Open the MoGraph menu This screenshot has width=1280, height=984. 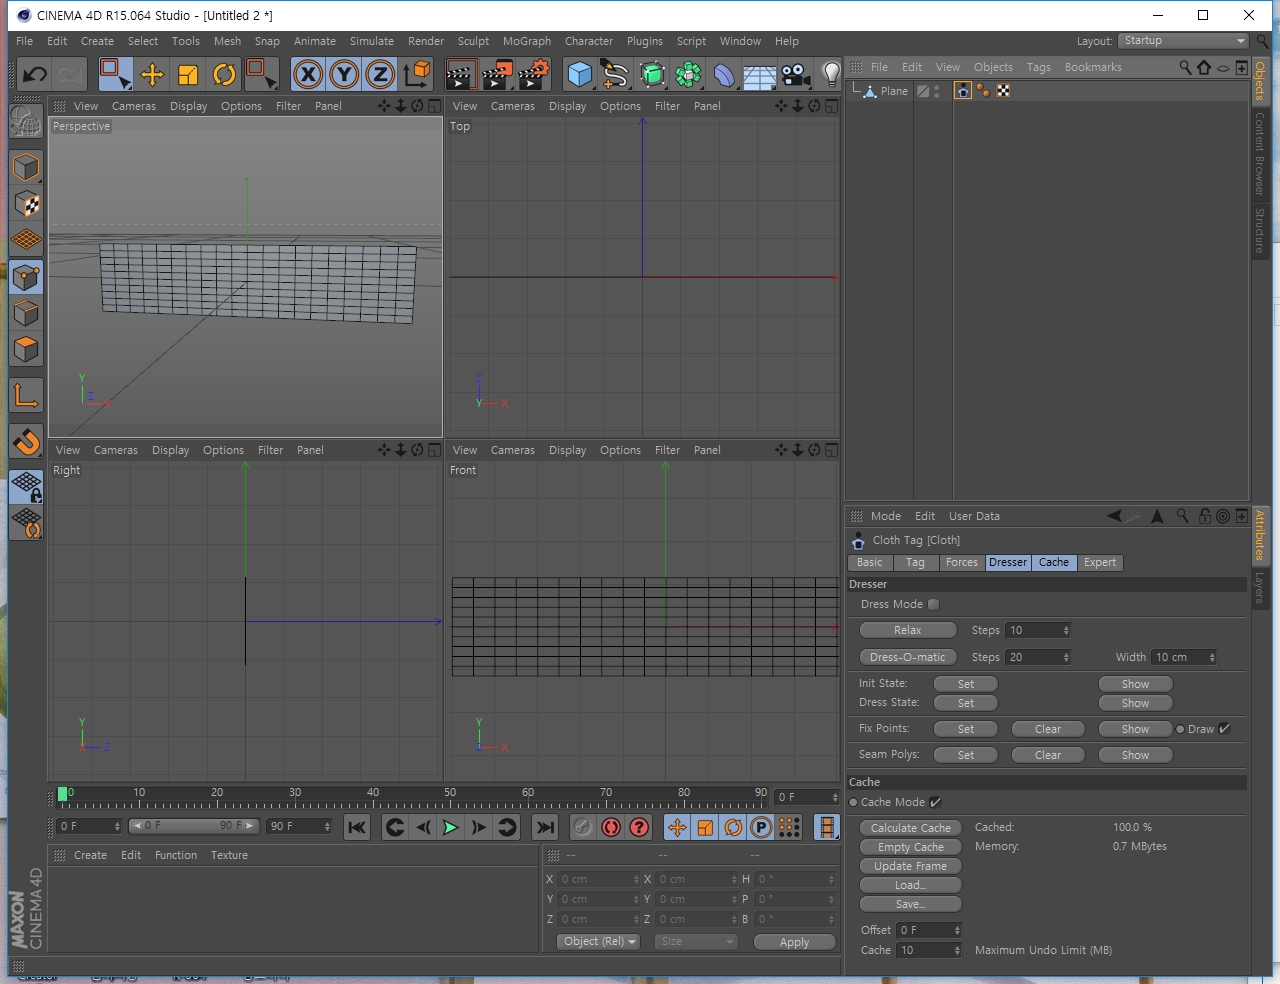point(527,41)
